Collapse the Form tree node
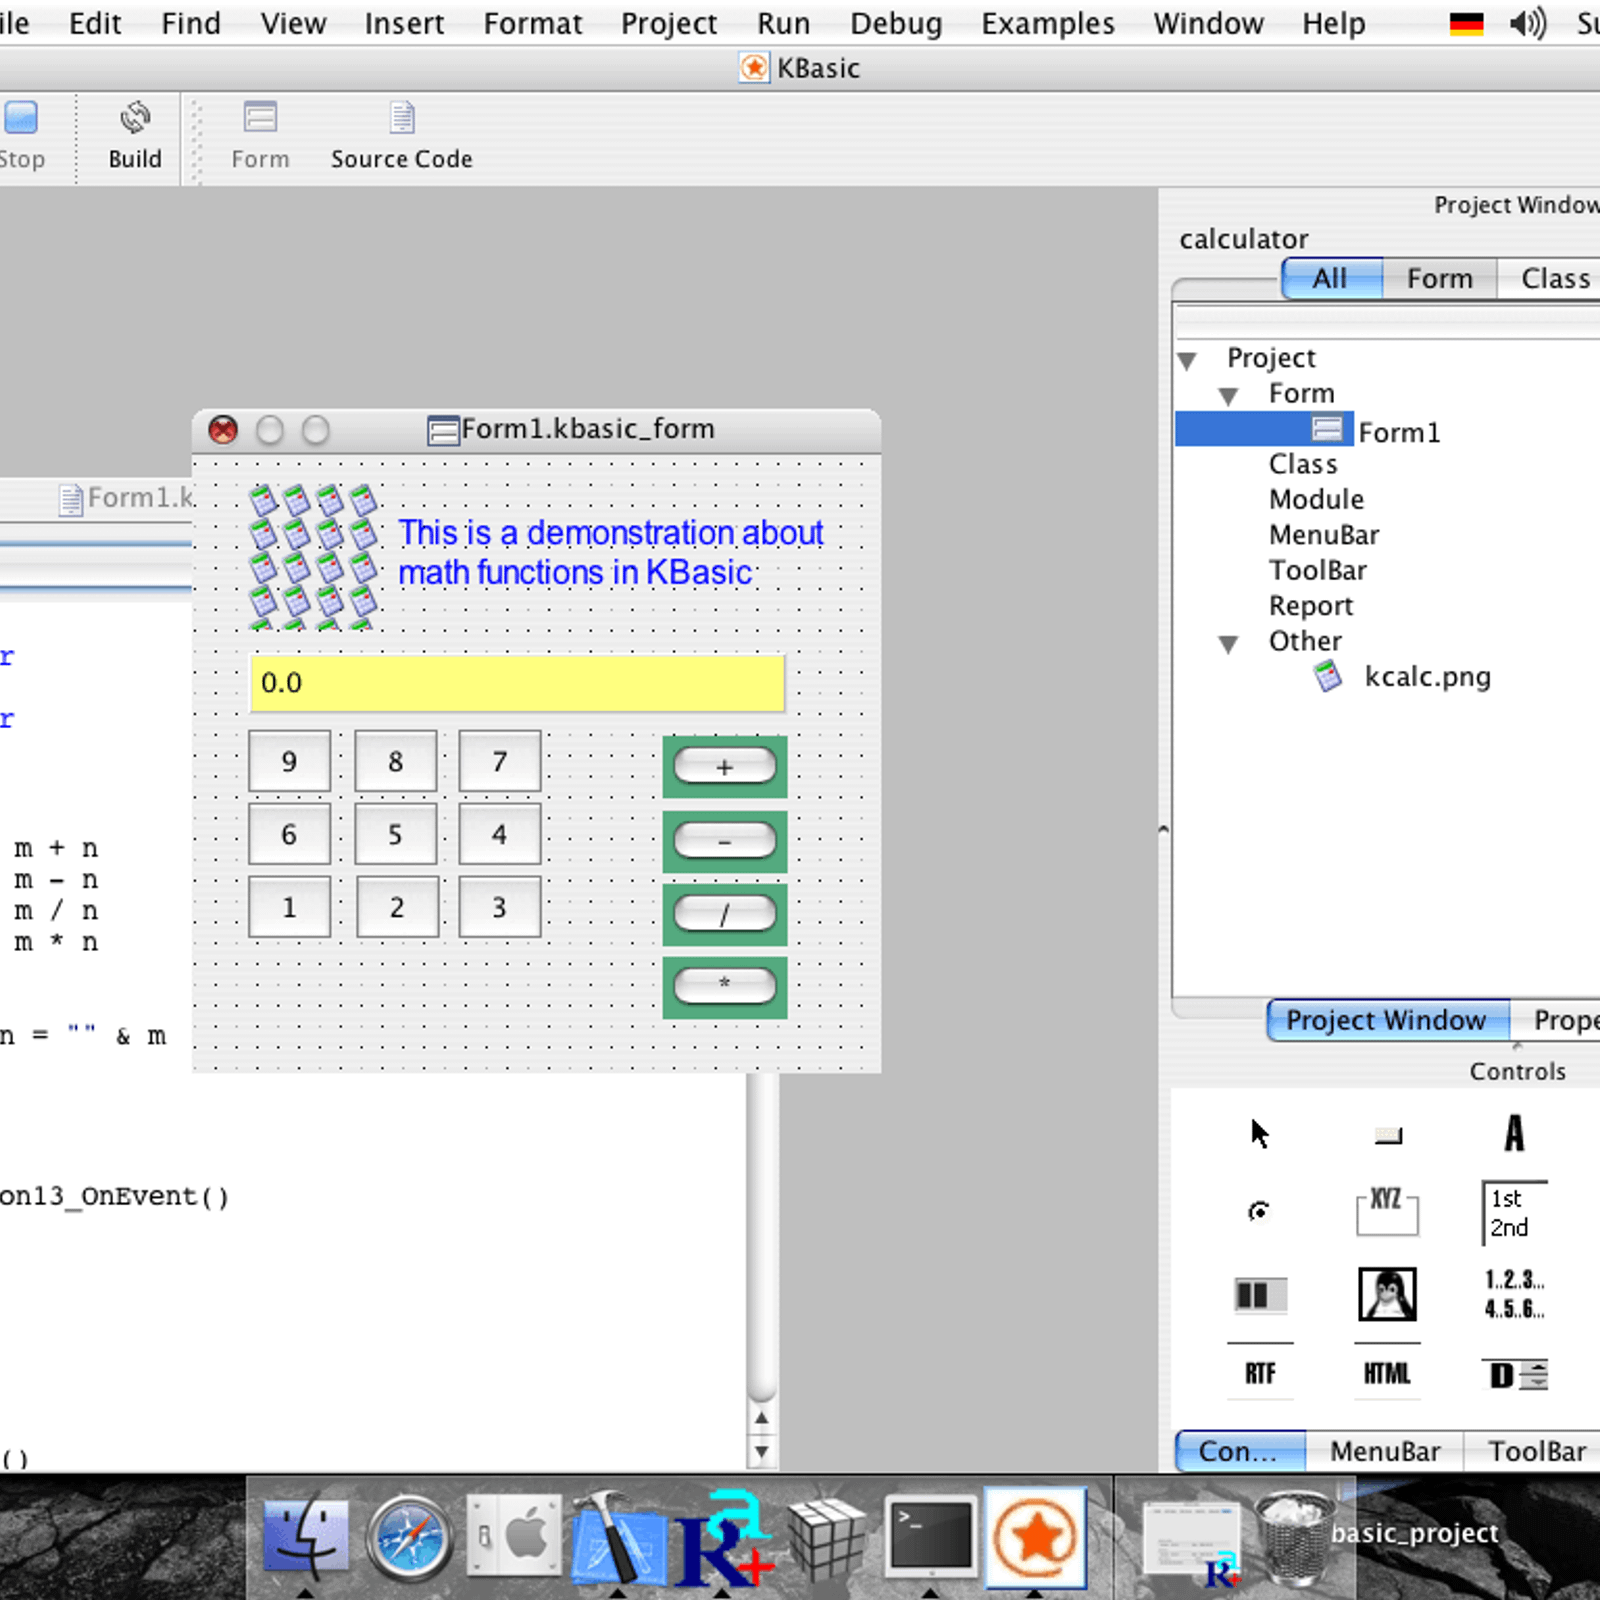Image resolution: width=1600 pixels, height=1600 pixels. pos(1229,396)
